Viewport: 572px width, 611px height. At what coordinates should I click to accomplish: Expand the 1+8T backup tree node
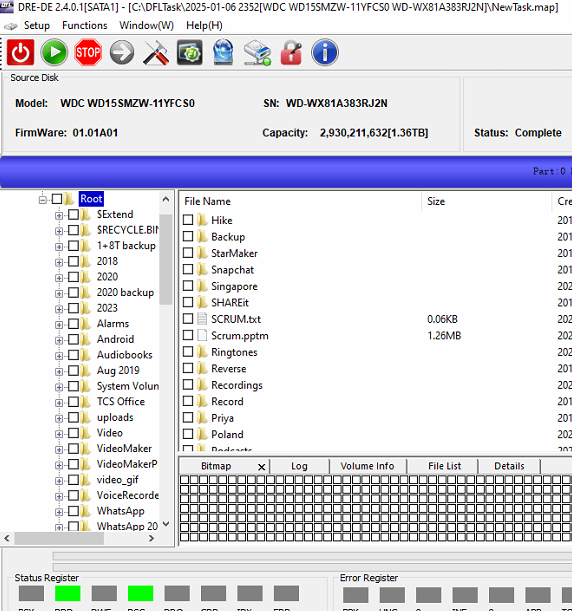[x=59, y=246]
